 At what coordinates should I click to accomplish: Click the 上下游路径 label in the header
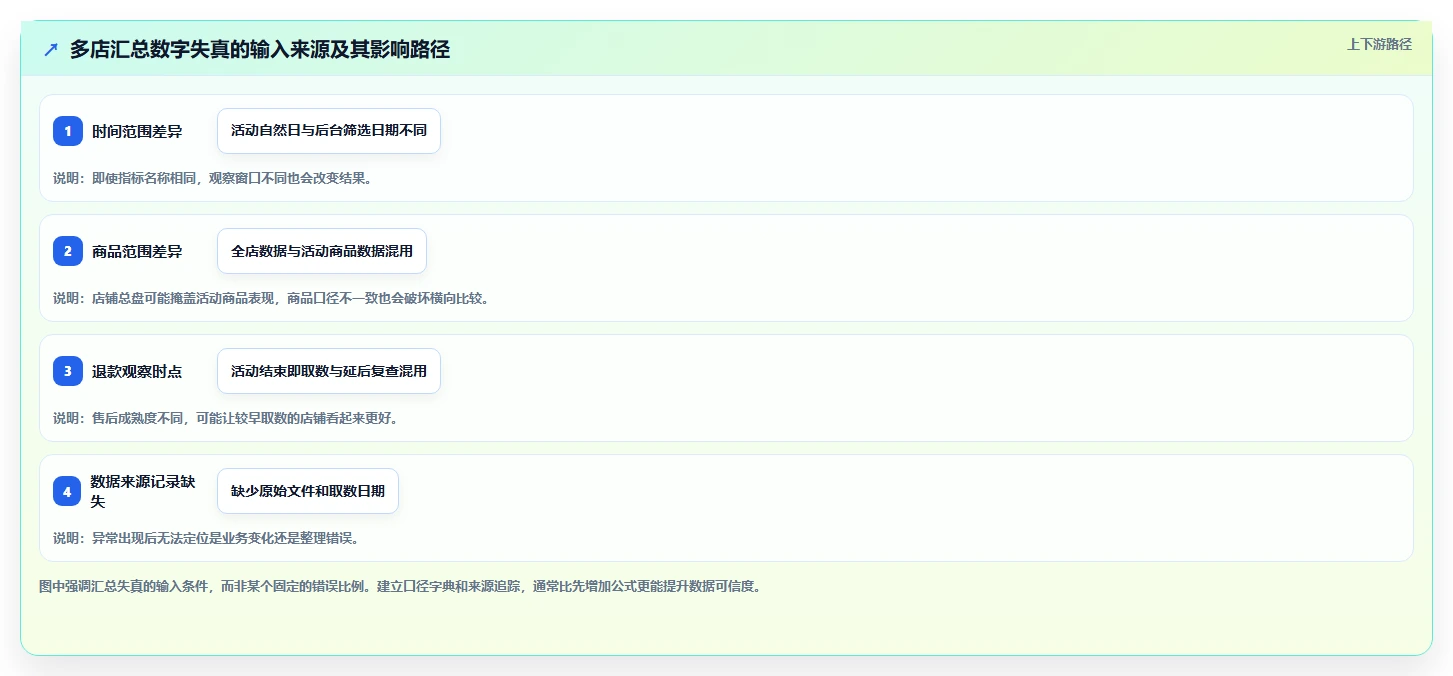(1379, 44)
